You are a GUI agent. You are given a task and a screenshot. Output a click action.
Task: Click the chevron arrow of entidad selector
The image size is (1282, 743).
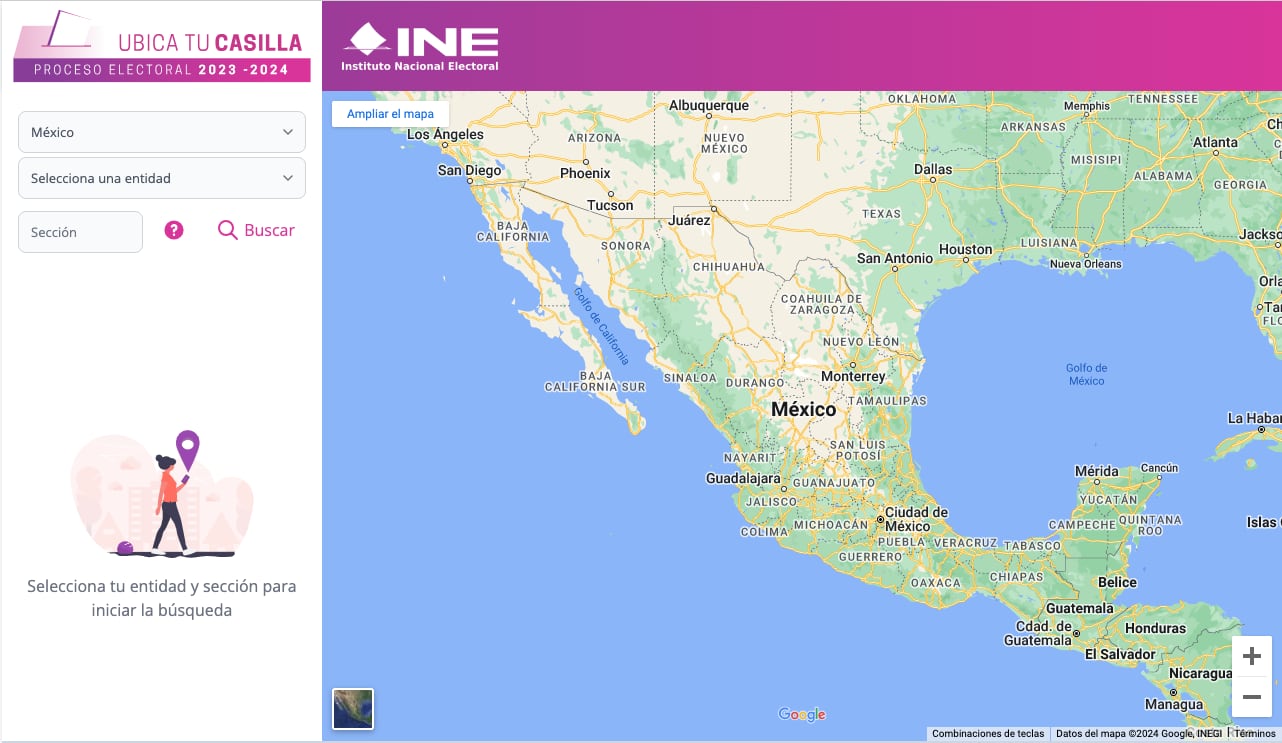tap(288, 178)
